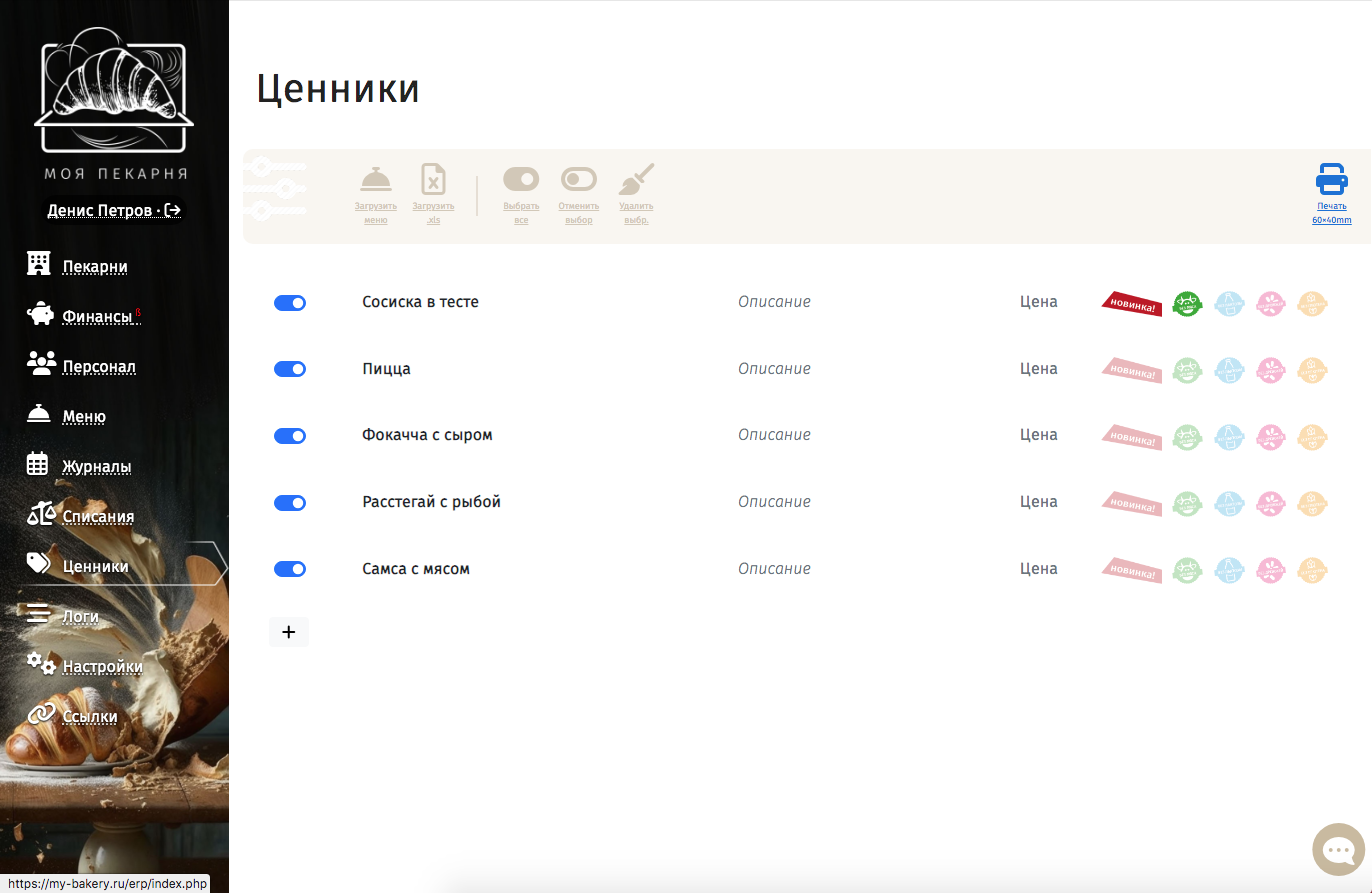Toggle off the Сосиска в тесте switch
Image resolution: width=1372 pixels, height=893 pixels.
290,303
